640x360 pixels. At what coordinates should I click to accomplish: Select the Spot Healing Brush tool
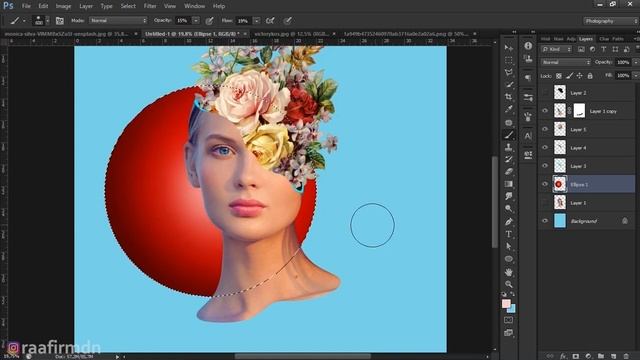click(509, 122)
